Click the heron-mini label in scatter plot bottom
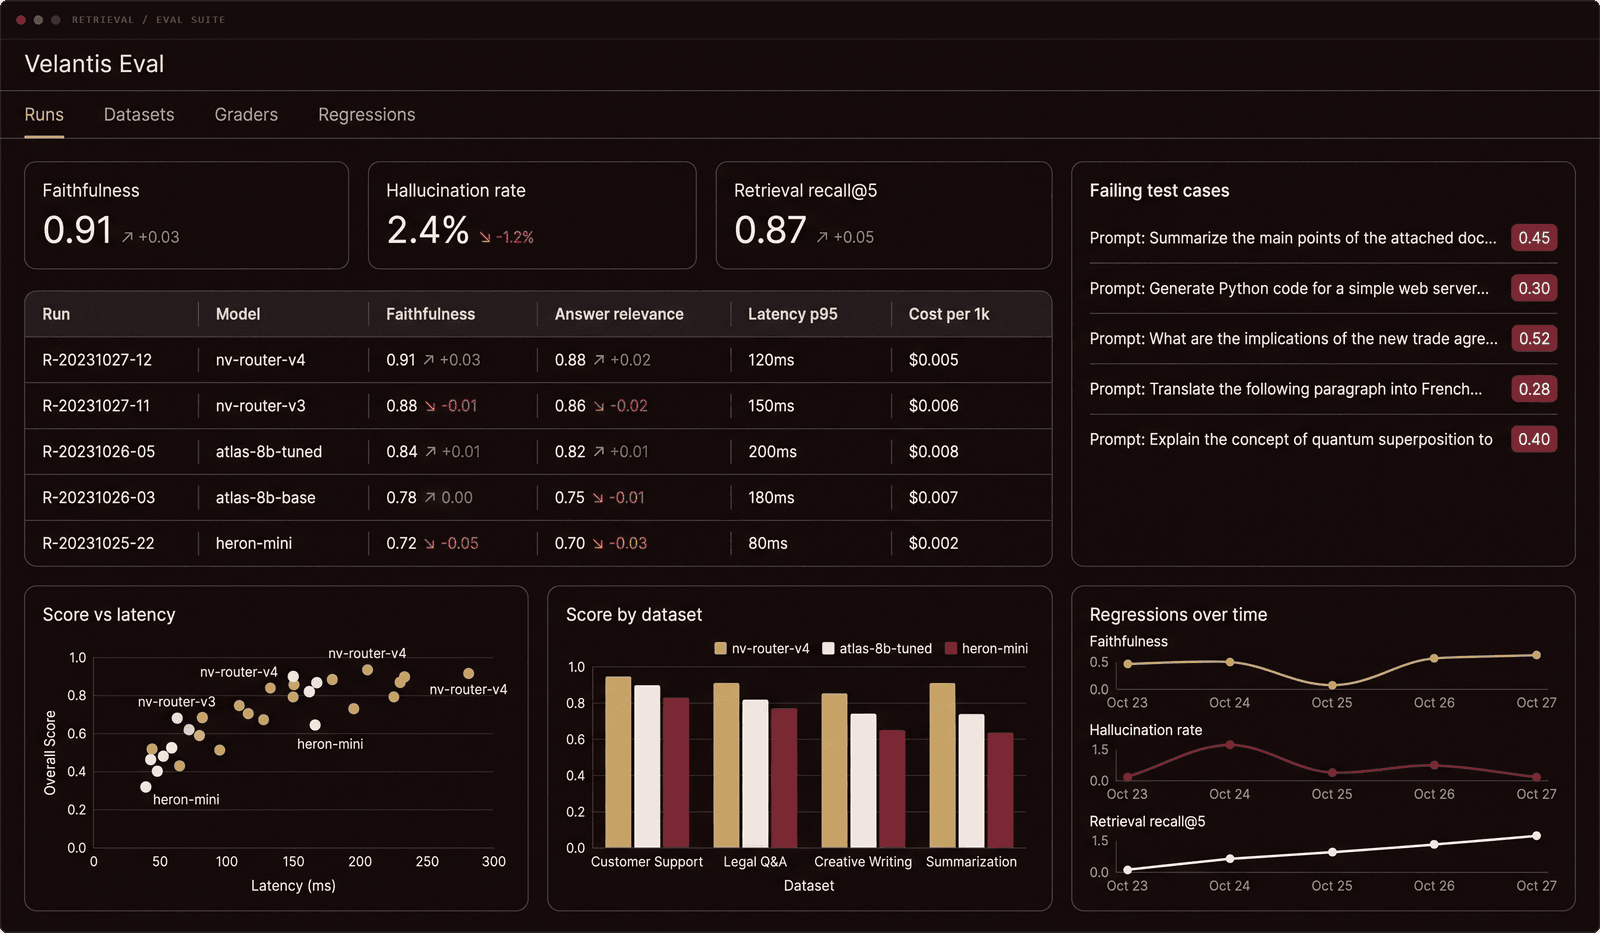1600x933 pixels. point(186,800)
